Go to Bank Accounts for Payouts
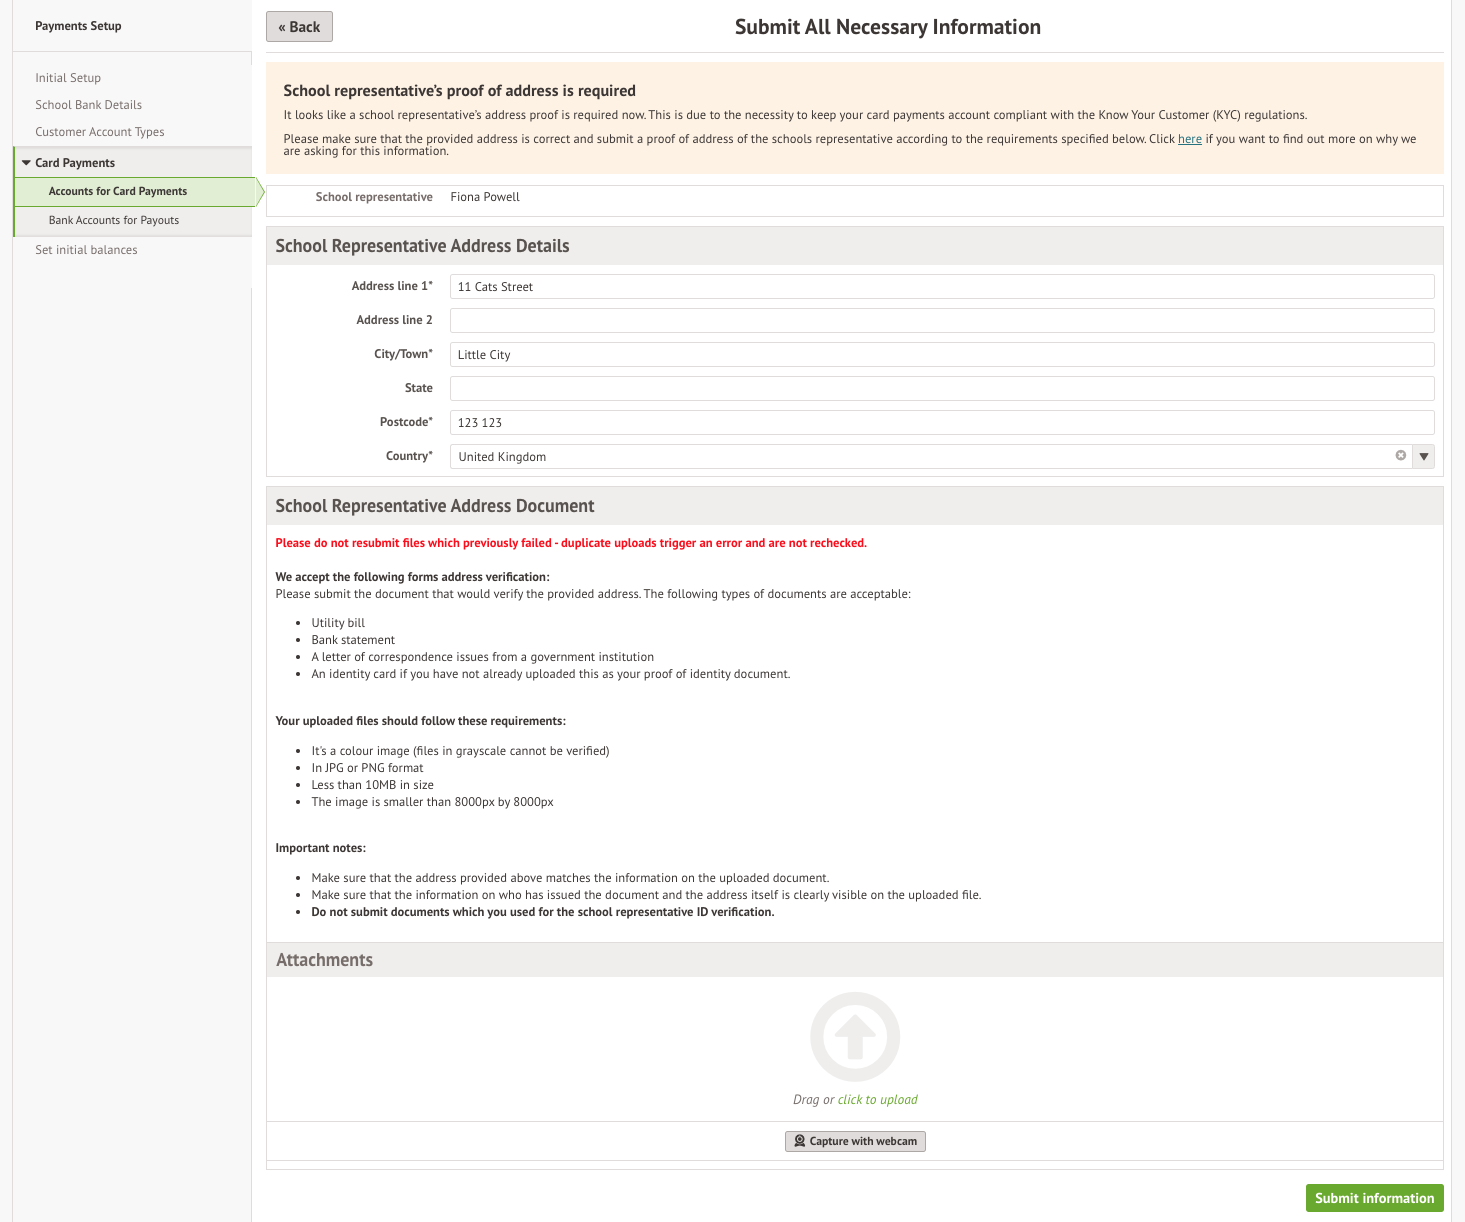 pyautogui.click(x=114, y=220)
